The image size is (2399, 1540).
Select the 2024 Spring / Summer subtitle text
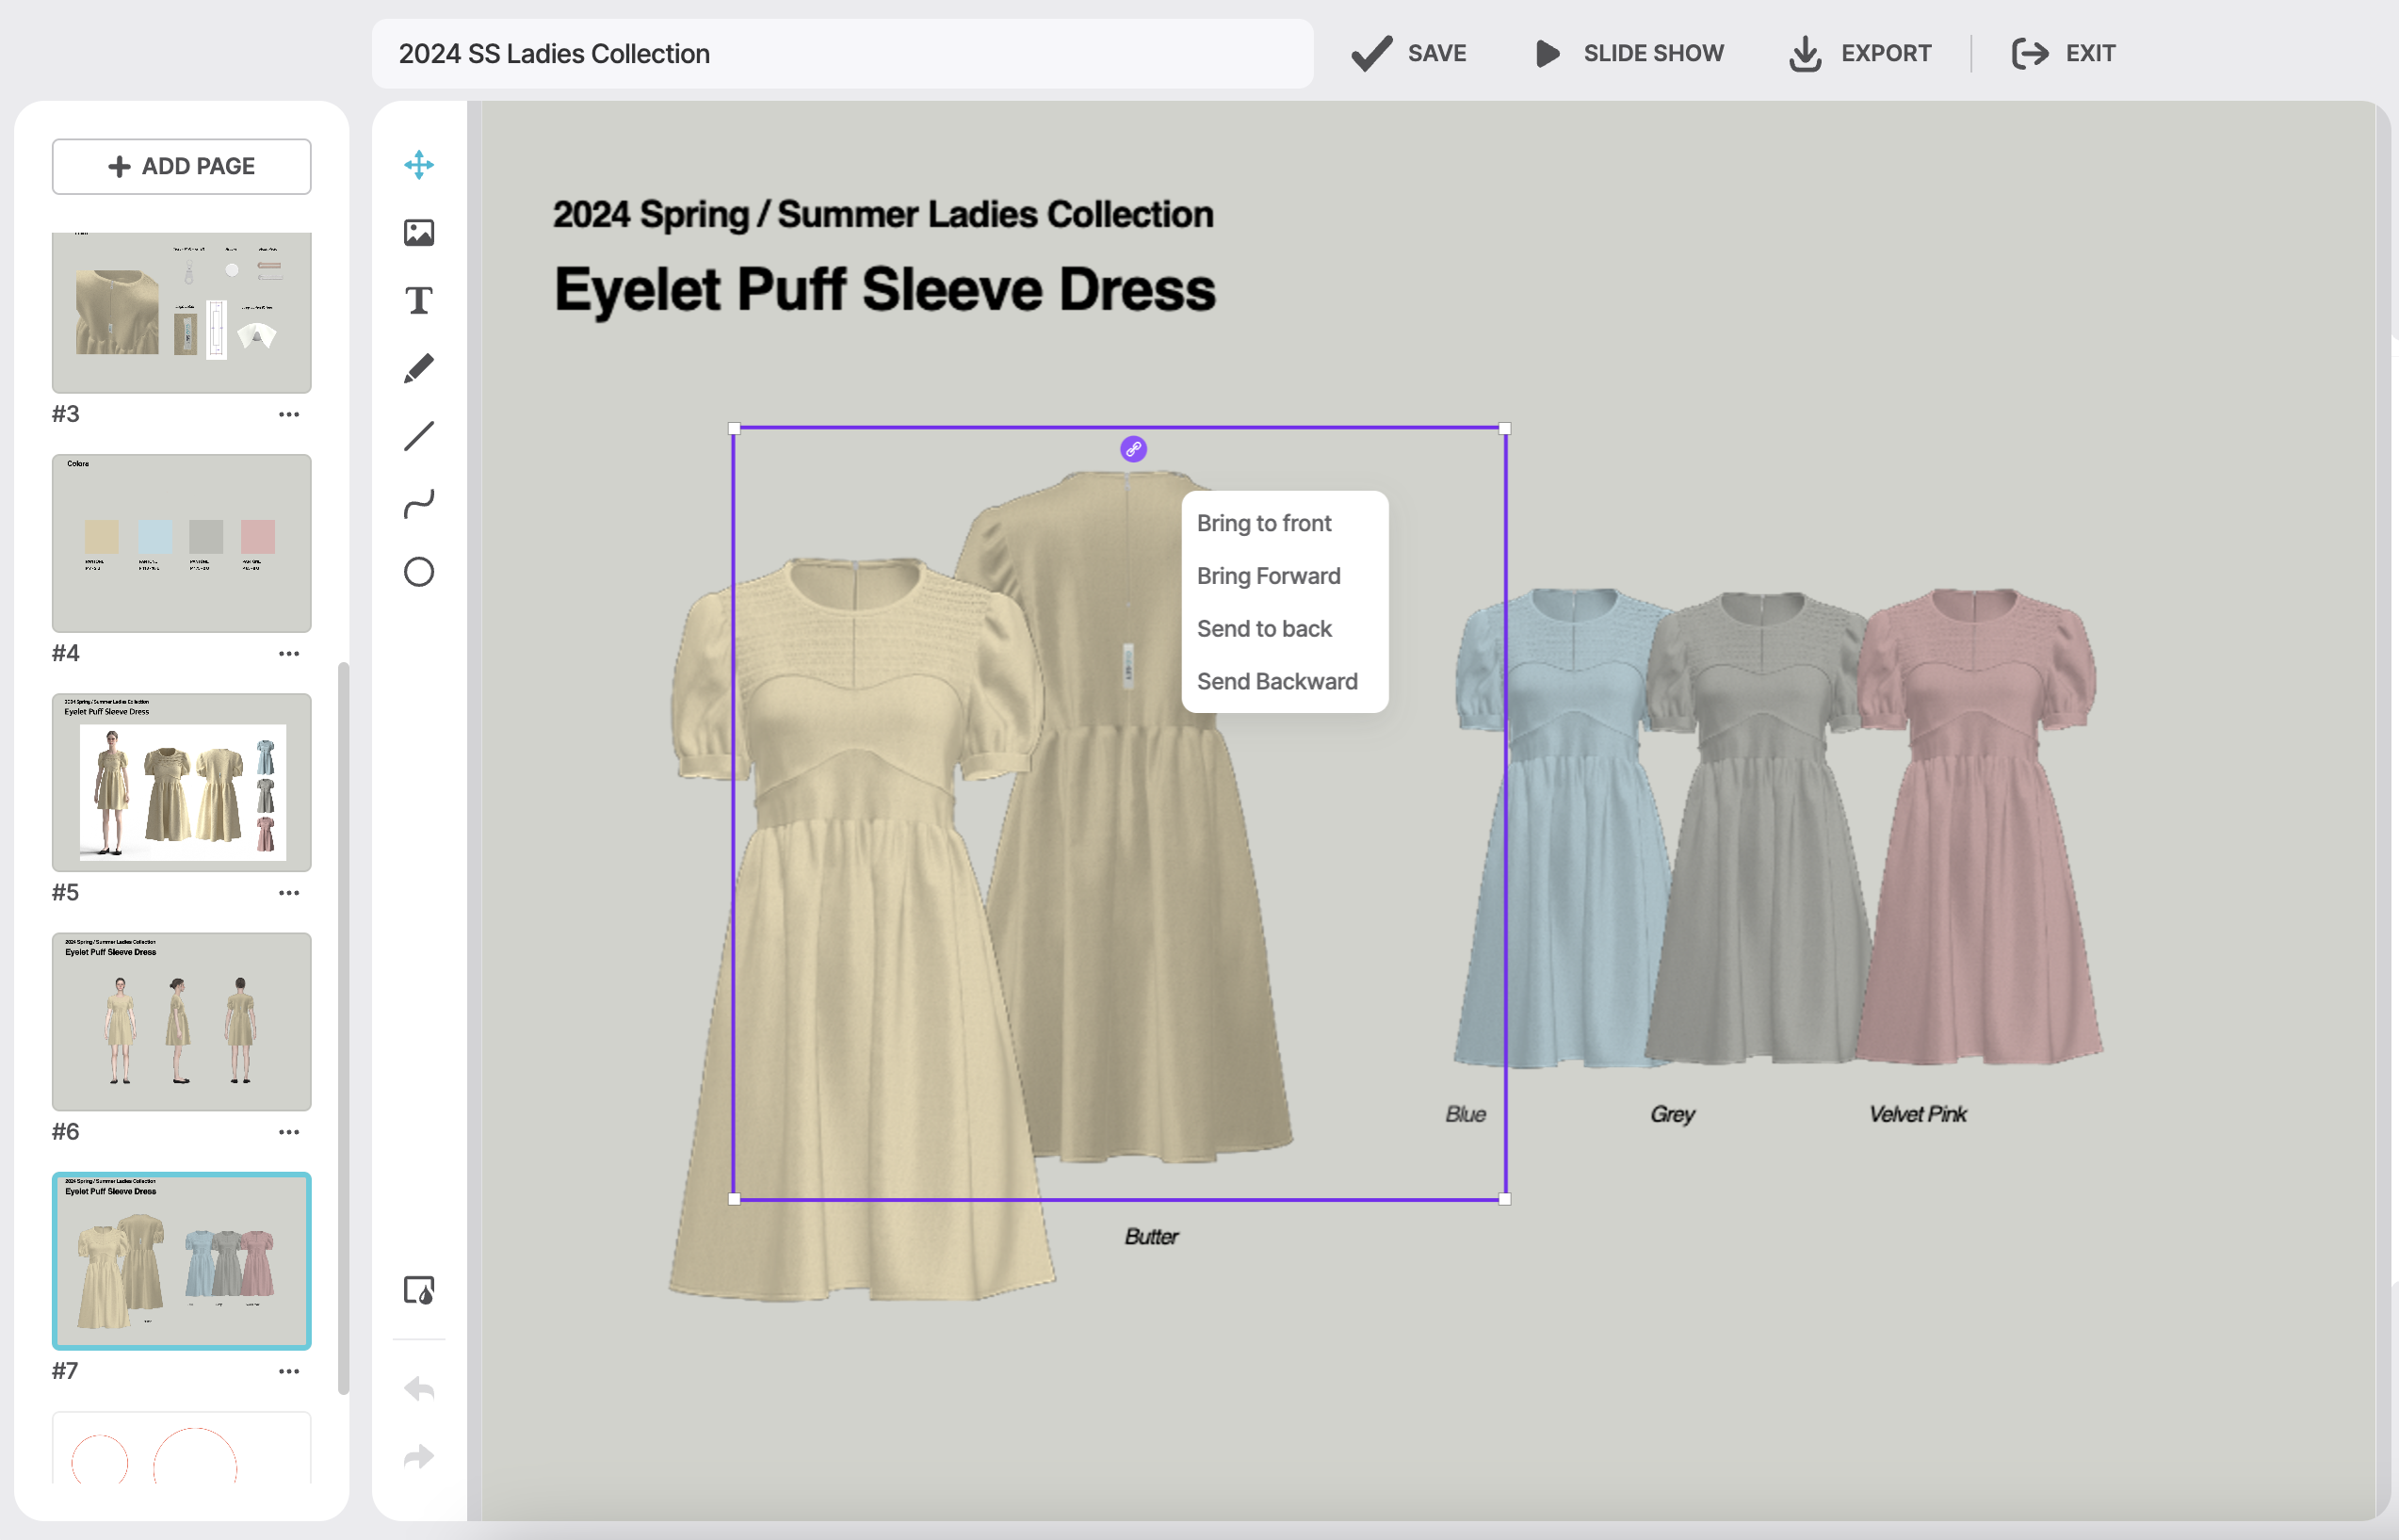[x=883, y=214]
